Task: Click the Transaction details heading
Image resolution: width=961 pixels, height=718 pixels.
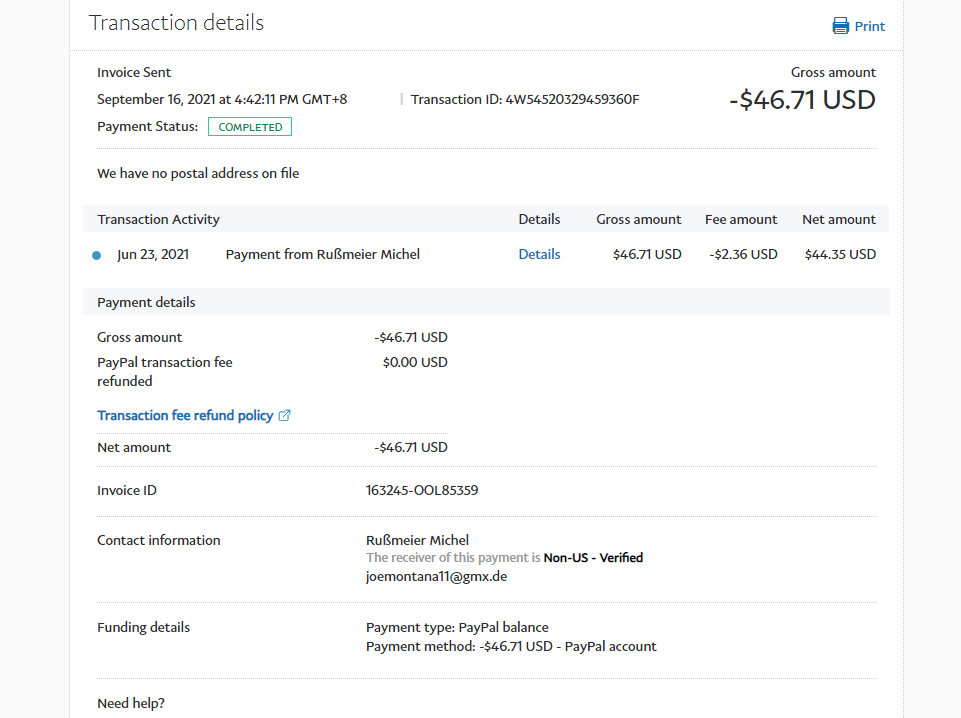Action: point(176,23)
